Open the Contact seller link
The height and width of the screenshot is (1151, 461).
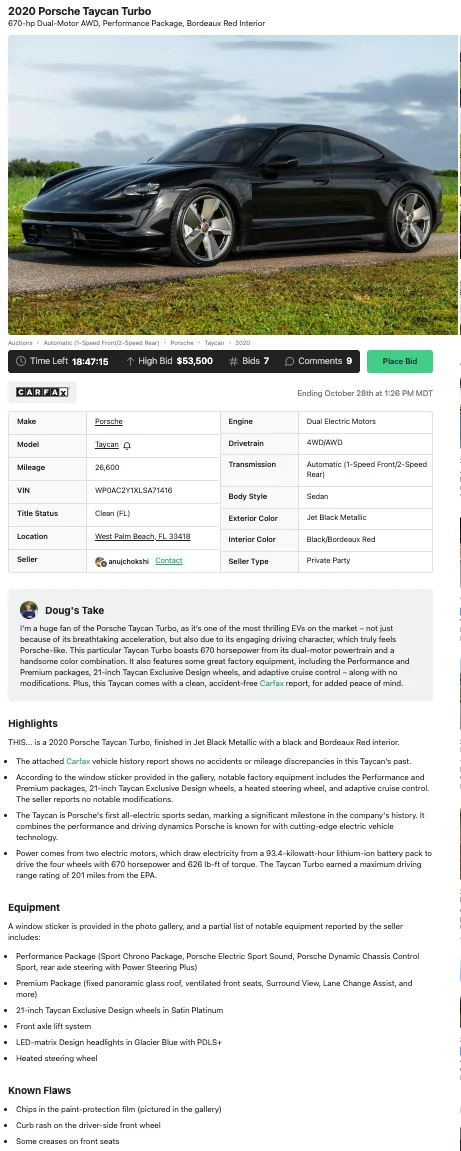pyautogui.click(x=169, y=561)
